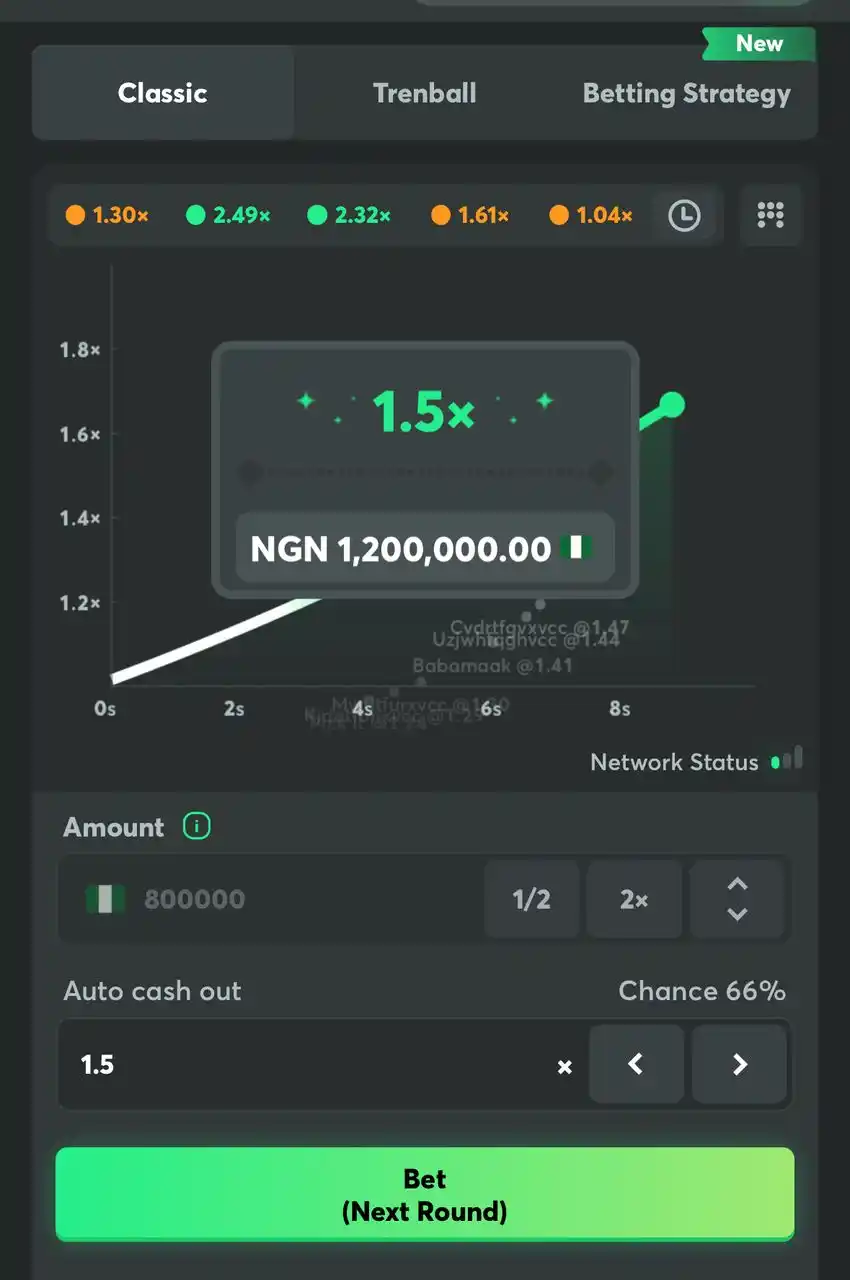
Task: Select the 1.30× round result
Action: pos(107,215)
